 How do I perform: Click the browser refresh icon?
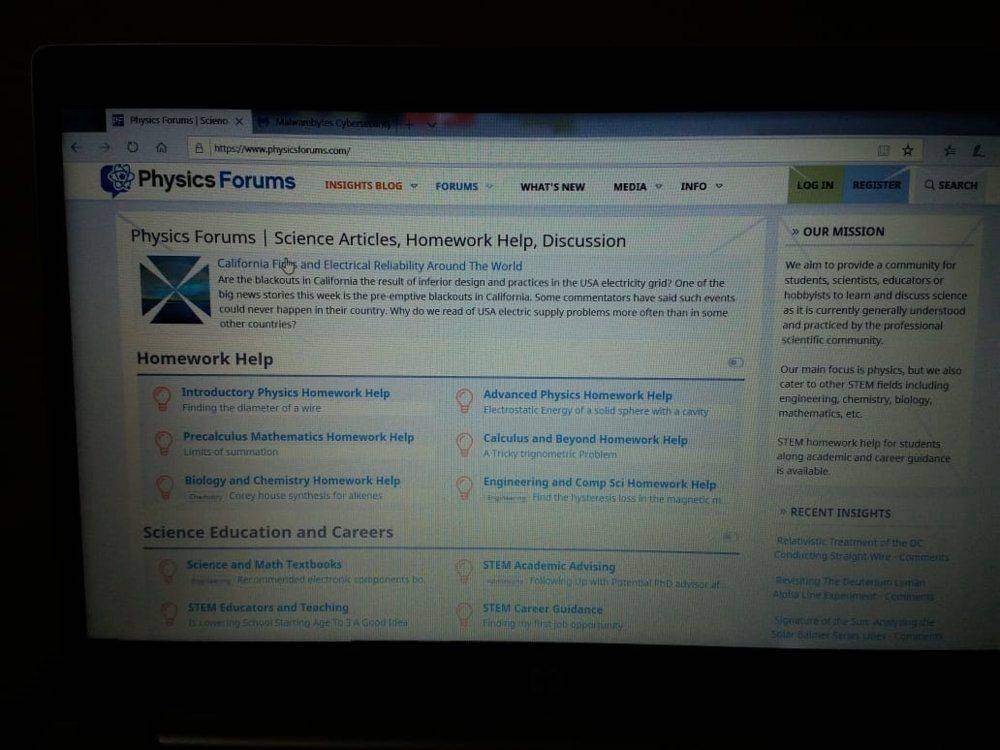coord(132,148)
